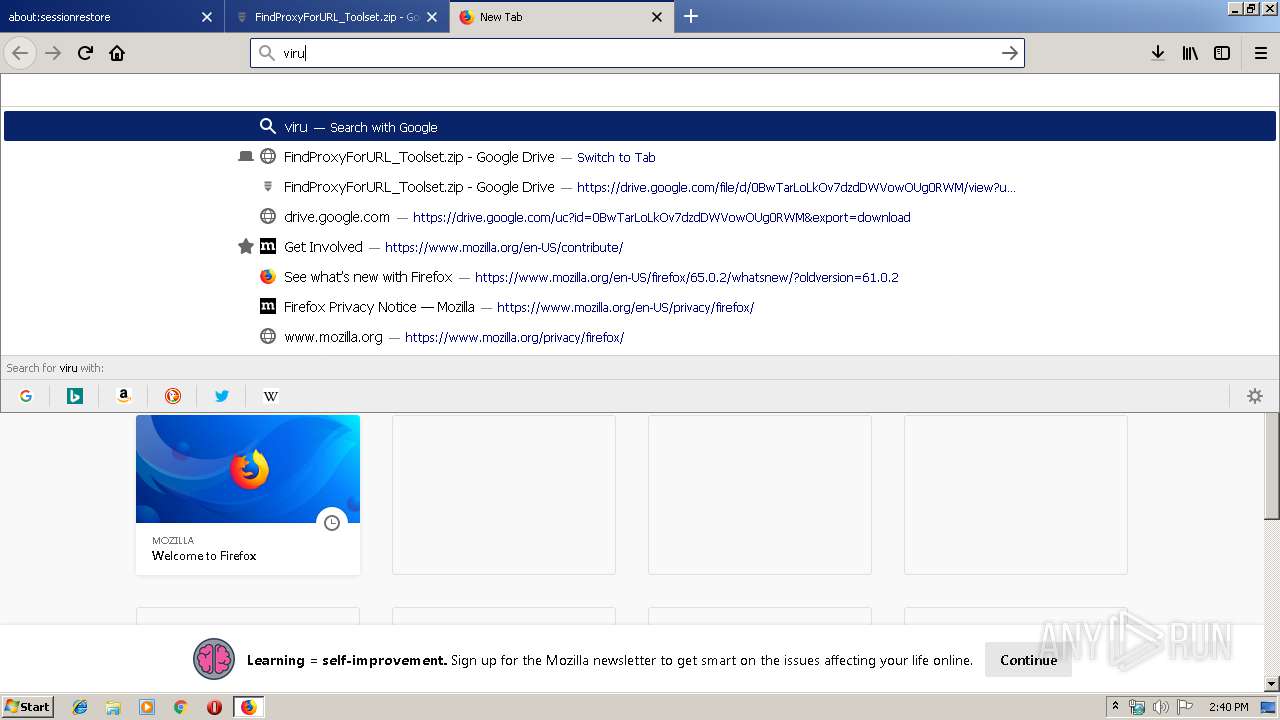
Task: Open the Windows Start menu
Action: coord(28,706)
